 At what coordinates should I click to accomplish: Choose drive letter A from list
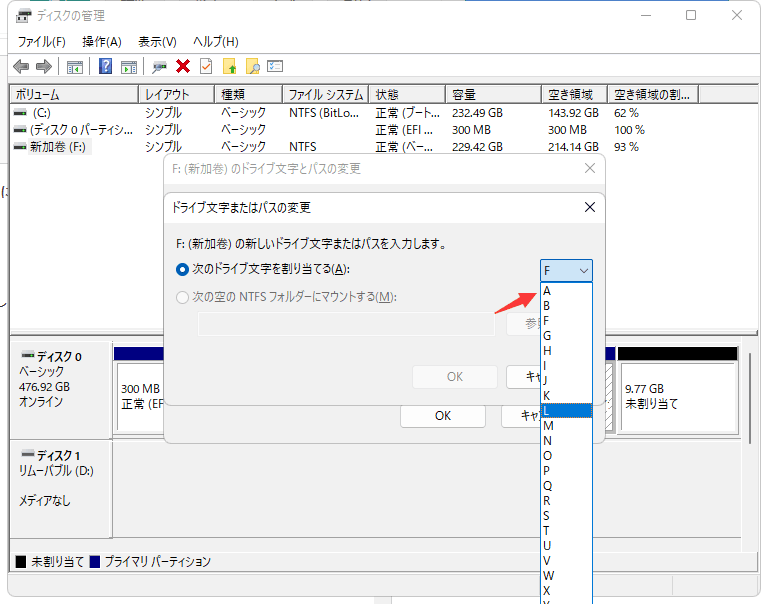[566, 291]
